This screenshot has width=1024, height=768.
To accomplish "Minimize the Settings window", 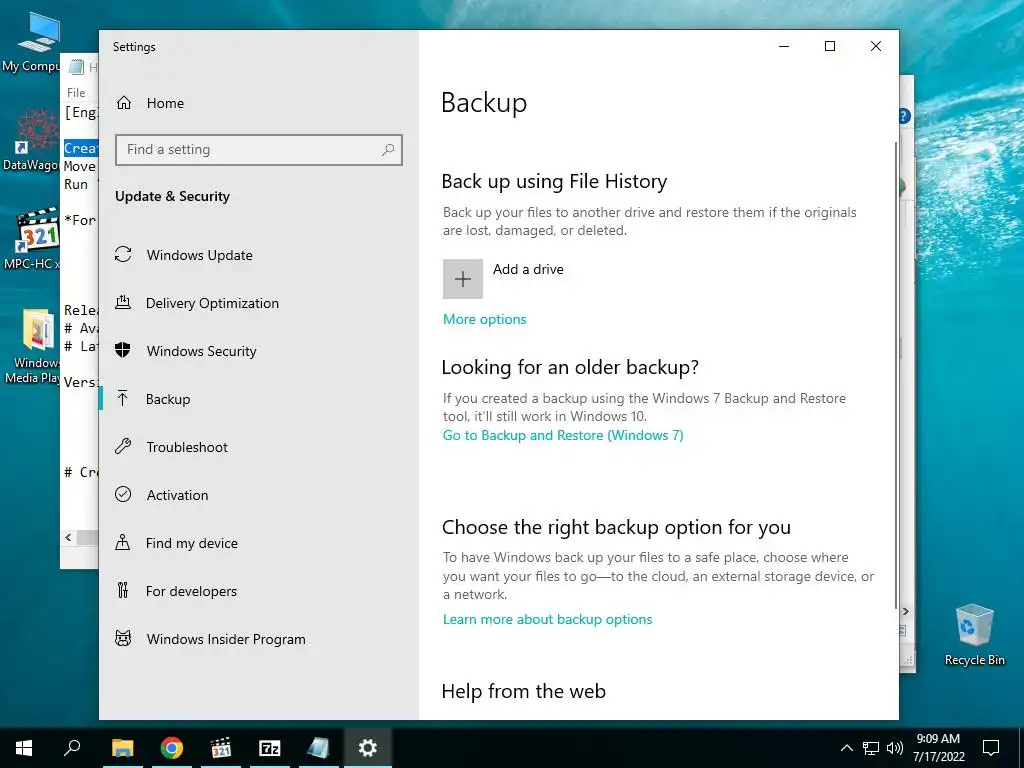I will tap(784, 46).
